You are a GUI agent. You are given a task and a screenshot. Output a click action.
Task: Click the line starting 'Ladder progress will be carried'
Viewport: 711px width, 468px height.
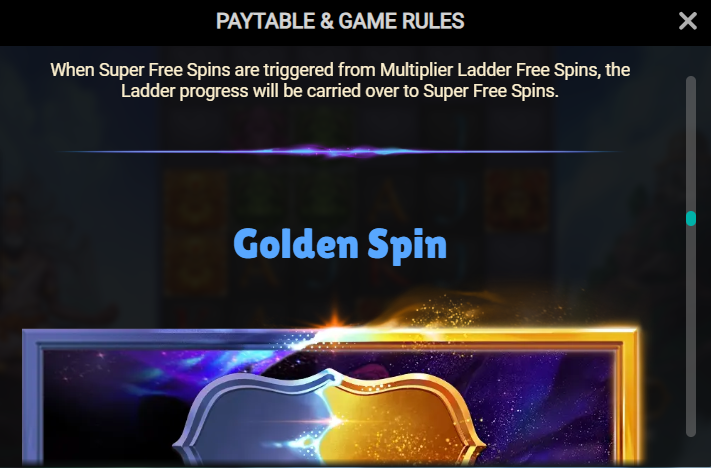(340, 91)
